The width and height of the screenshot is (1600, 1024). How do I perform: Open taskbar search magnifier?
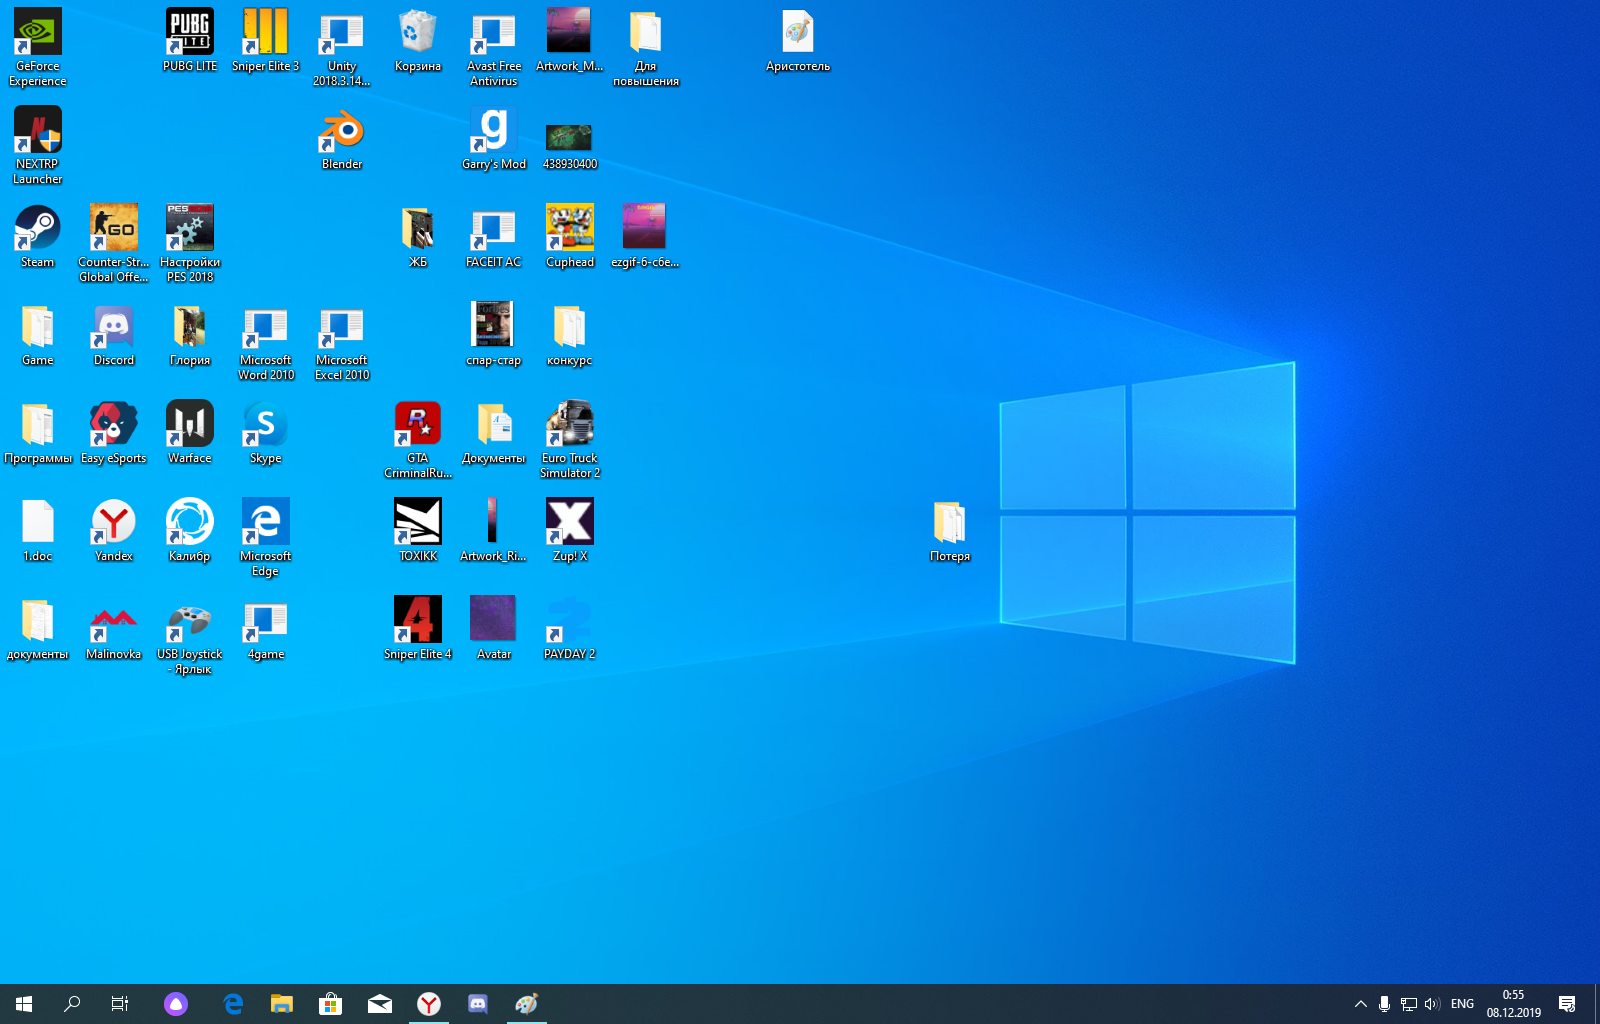point(72,1003)
